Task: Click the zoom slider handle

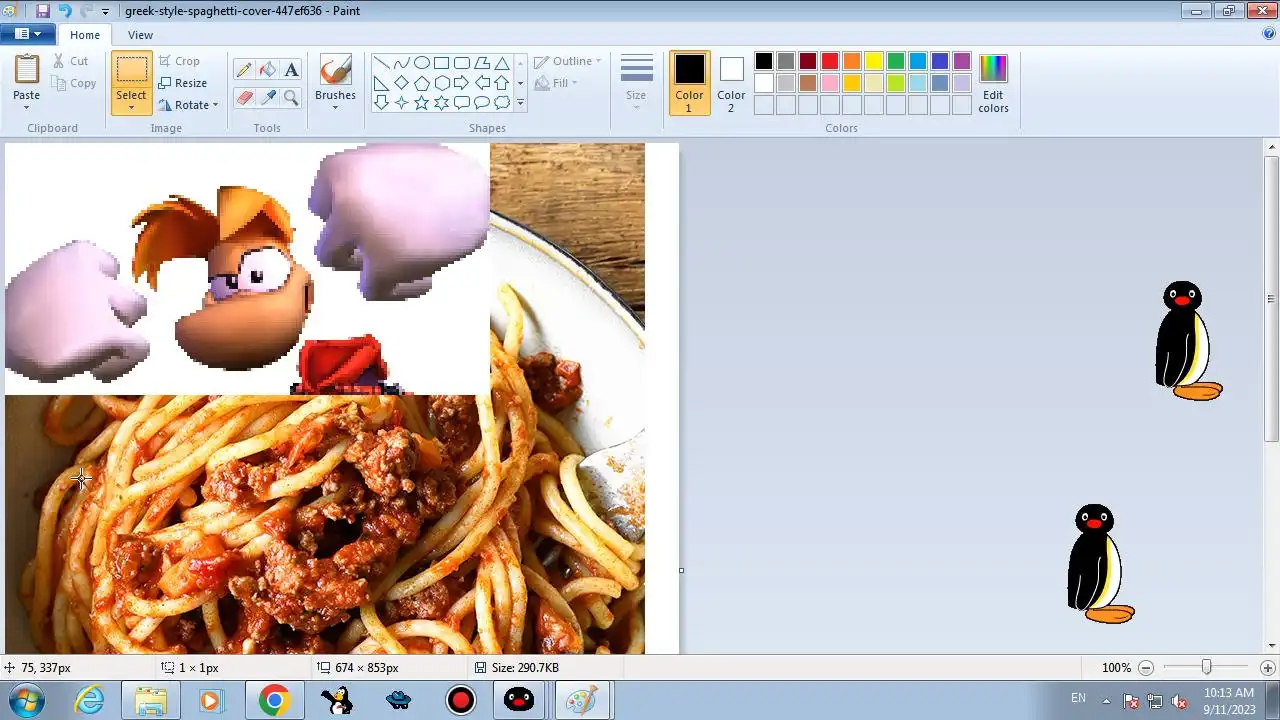Action: pyautogui.click(x=1206, y=668)
